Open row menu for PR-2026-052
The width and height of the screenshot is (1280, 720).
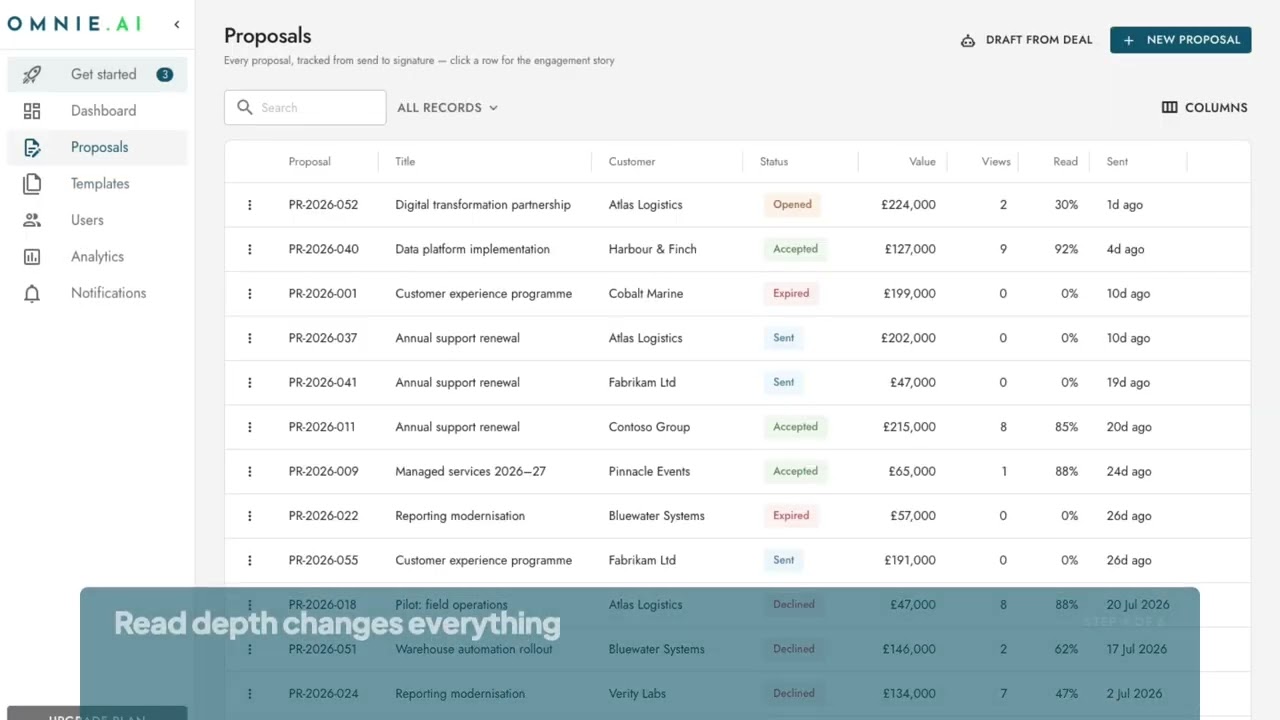(x=250, y=205)
